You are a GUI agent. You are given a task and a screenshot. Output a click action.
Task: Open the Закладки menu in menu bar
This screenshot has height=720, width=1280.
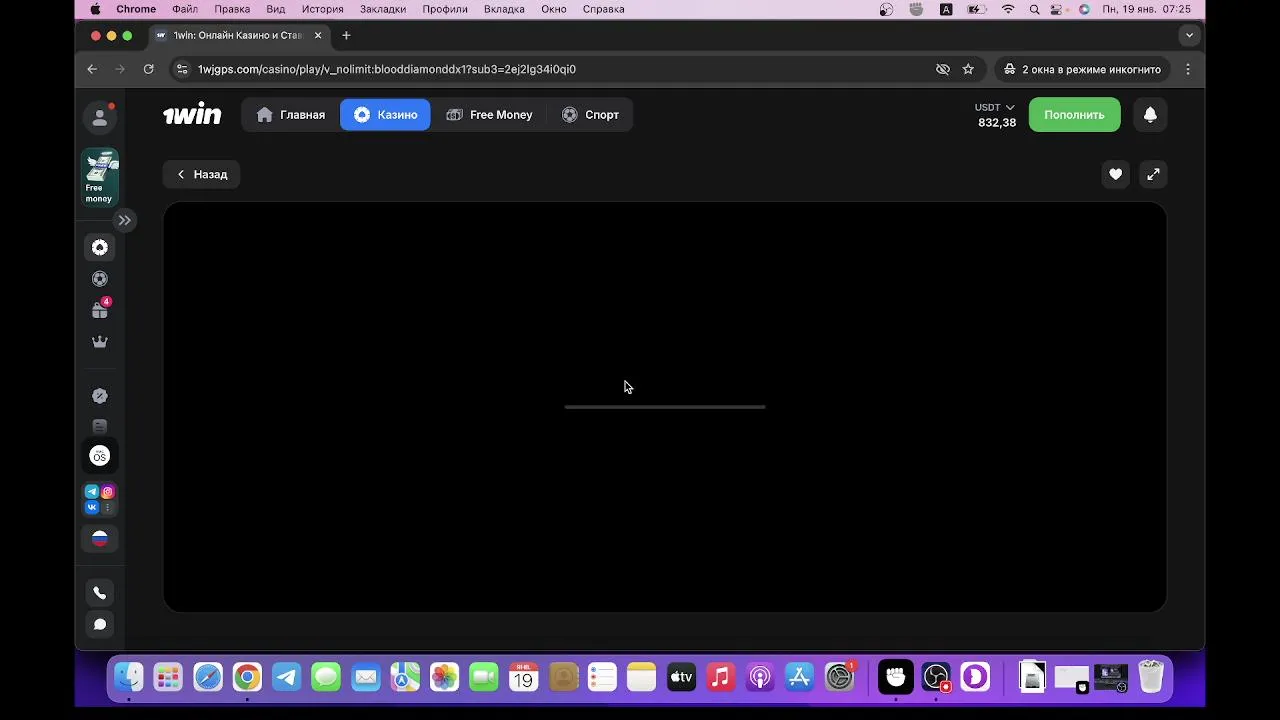pos(383,9)
